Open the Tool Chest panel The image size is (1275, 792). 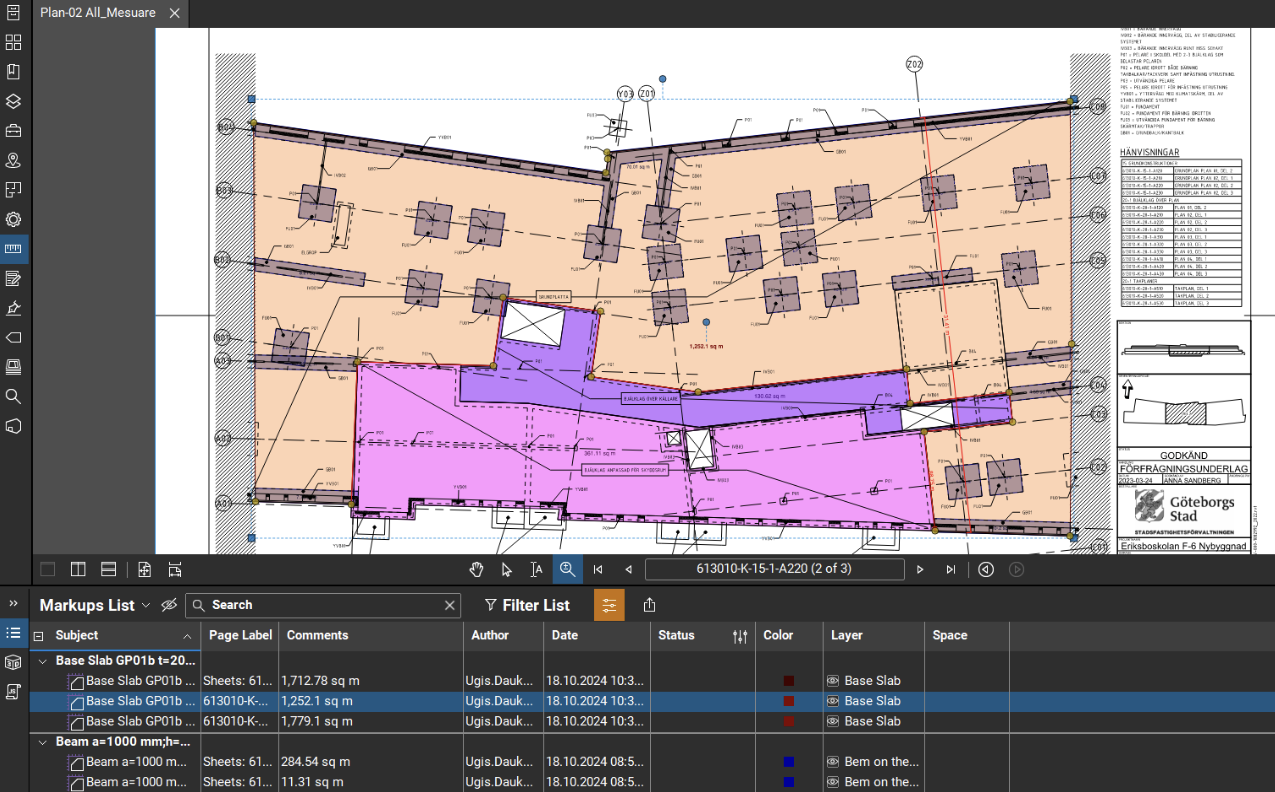click(x=14, y=130)
